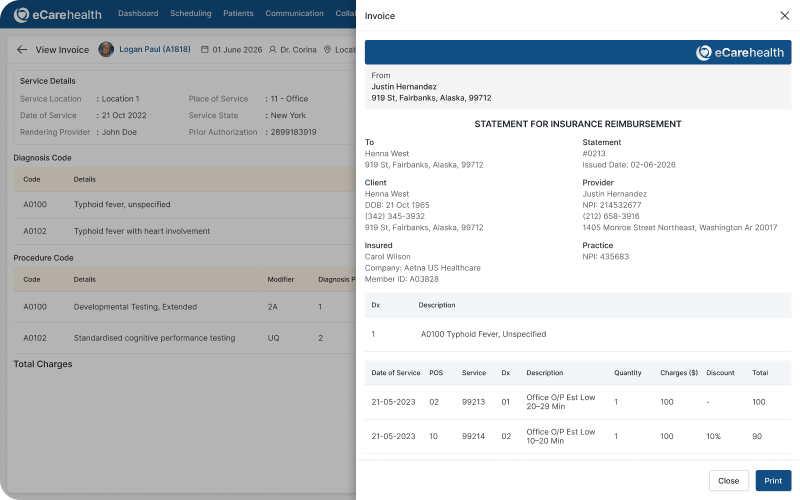The width and height of the screenshot is (800, 500).
Task: Click the provider address 1405 Monroe Street Northeast
Action: pyautogui.click(x=680, y=228)
